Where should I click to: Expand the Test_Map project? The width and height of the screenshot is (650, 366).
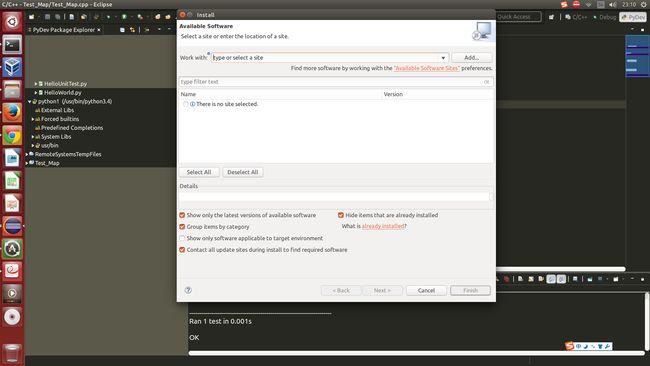click(27, 163)
